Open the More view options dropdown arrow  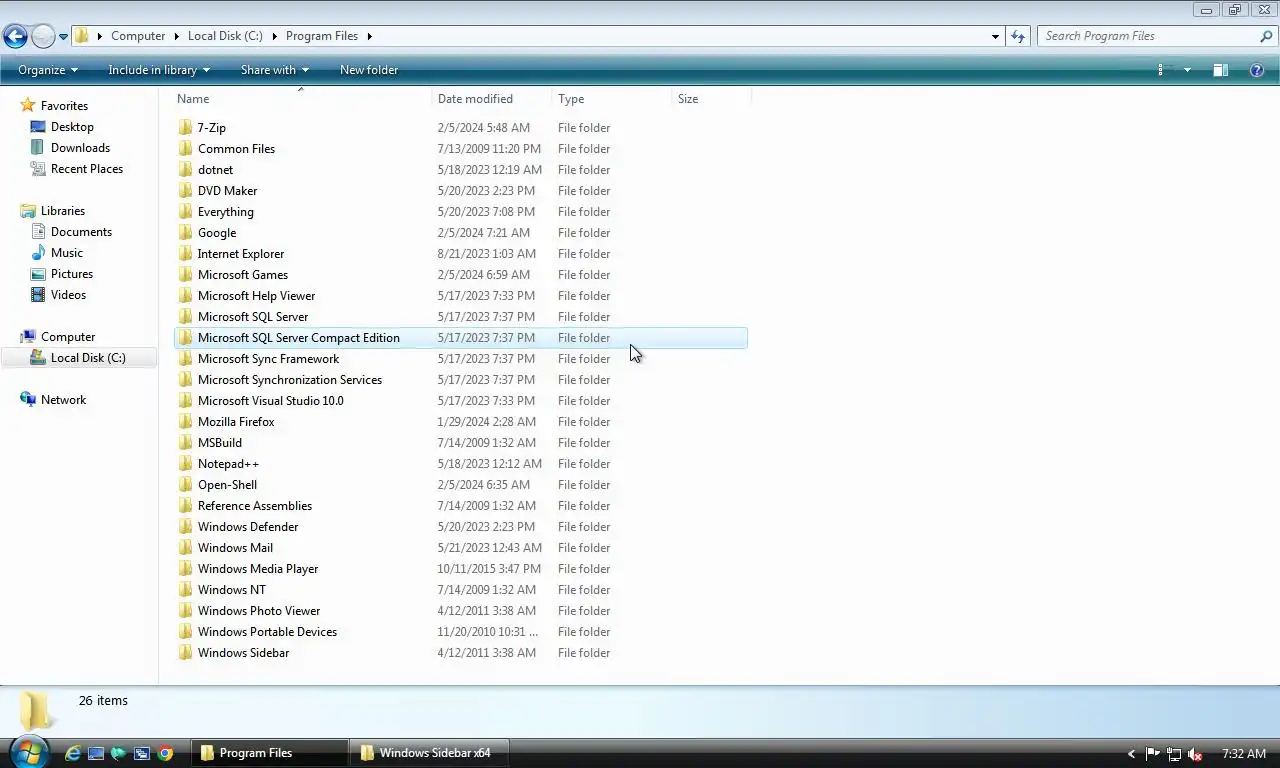[1187, 70]
